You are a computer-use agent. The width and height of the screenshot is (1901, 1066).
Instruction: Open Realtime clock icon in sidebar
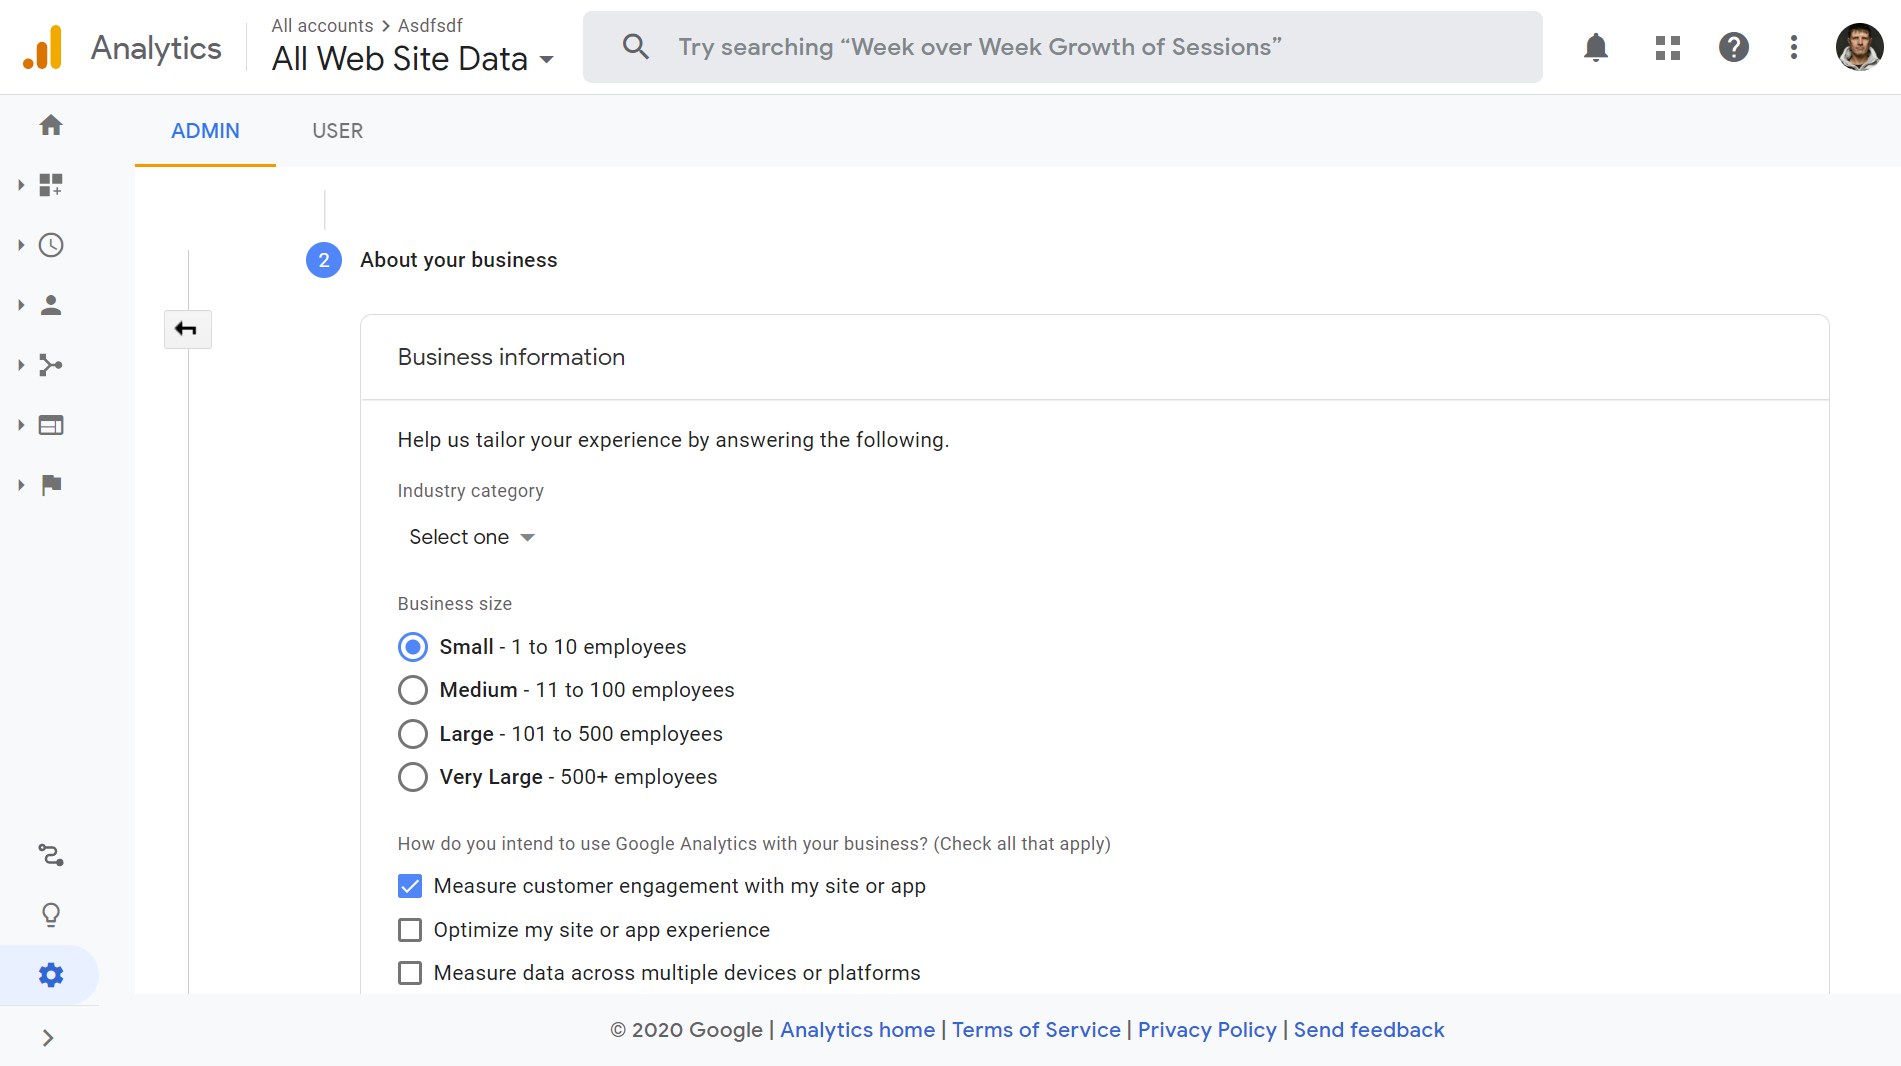51,245
